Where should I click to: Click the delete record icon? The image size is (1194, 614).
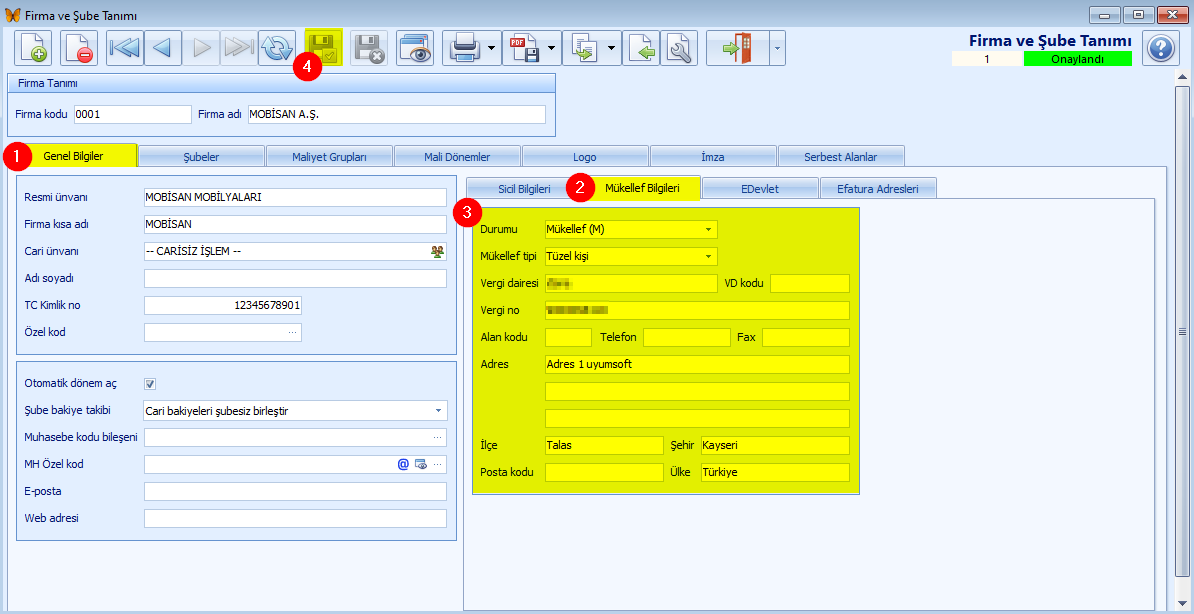[x=79, y=49]
